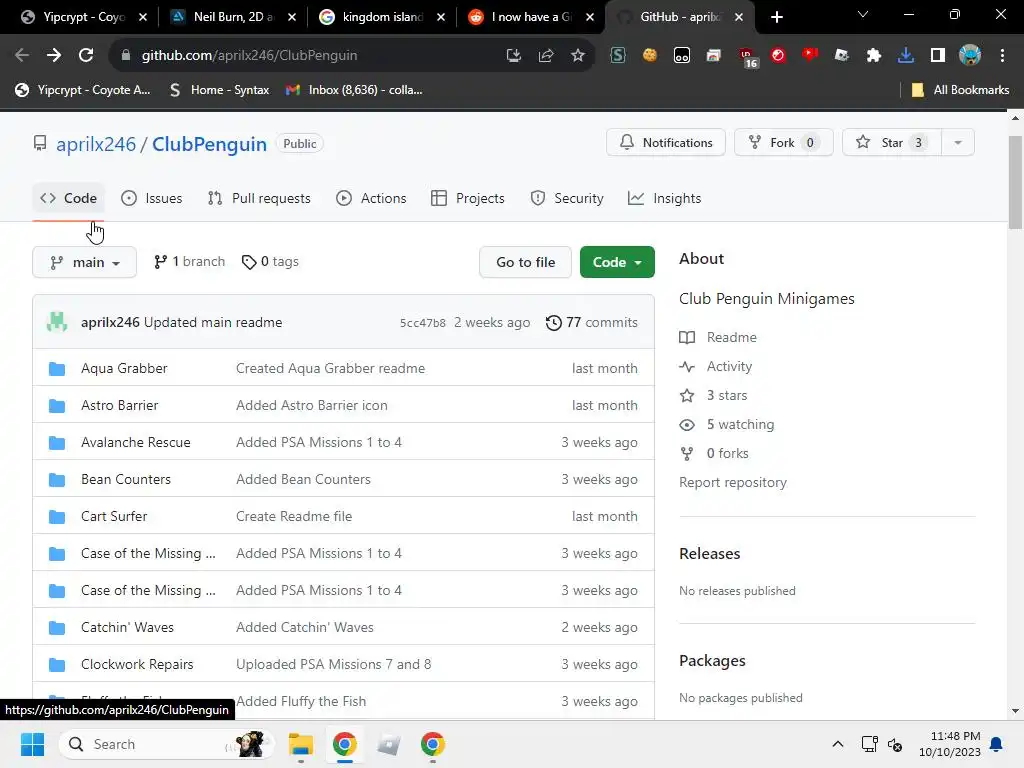
Task: Click 'Uploaded PSA Missions 7 and 8' commit message
Action: point(334,664)
